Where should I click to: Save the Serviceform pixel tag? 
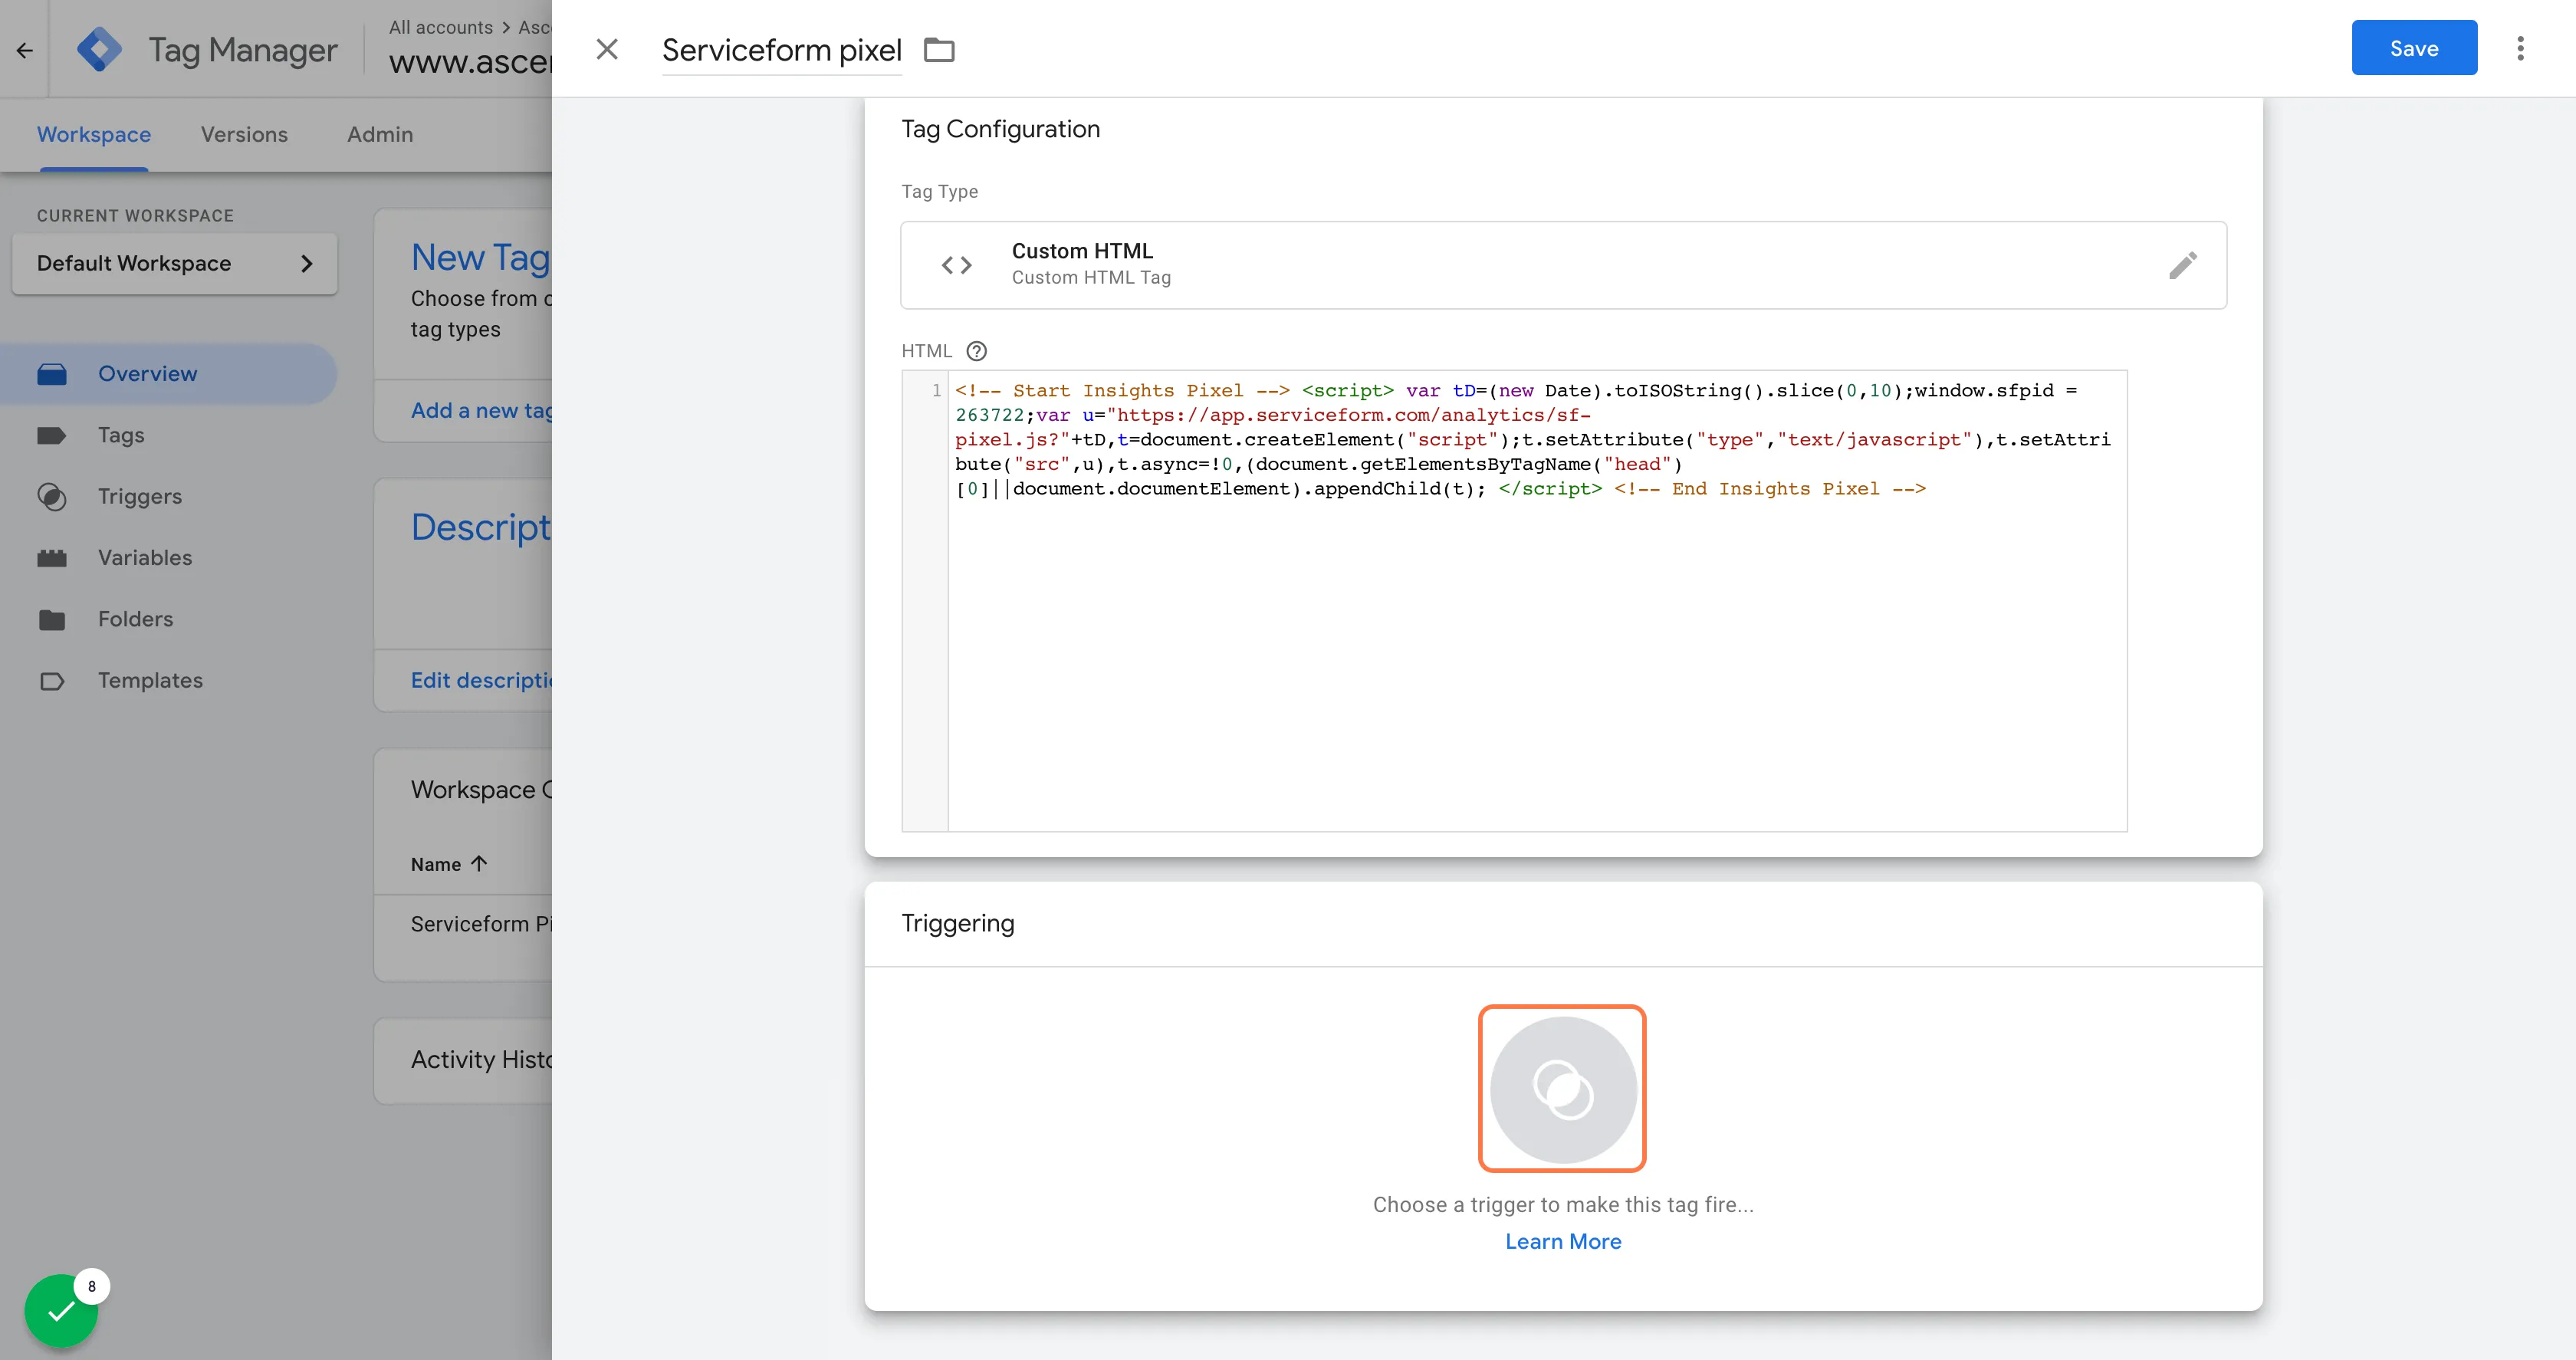pos(2414,48)
